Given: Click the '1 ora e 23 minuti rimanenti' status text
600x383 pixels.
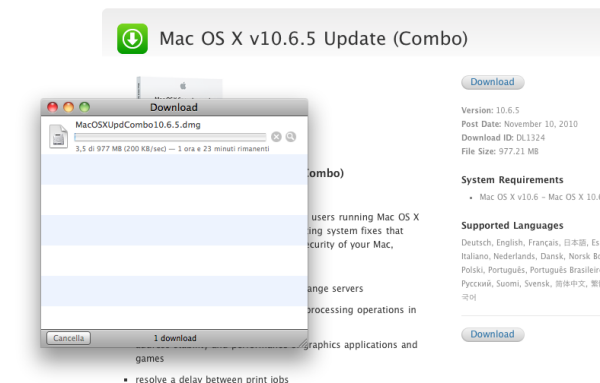Looking at the screenshot, I should point(223,149).
